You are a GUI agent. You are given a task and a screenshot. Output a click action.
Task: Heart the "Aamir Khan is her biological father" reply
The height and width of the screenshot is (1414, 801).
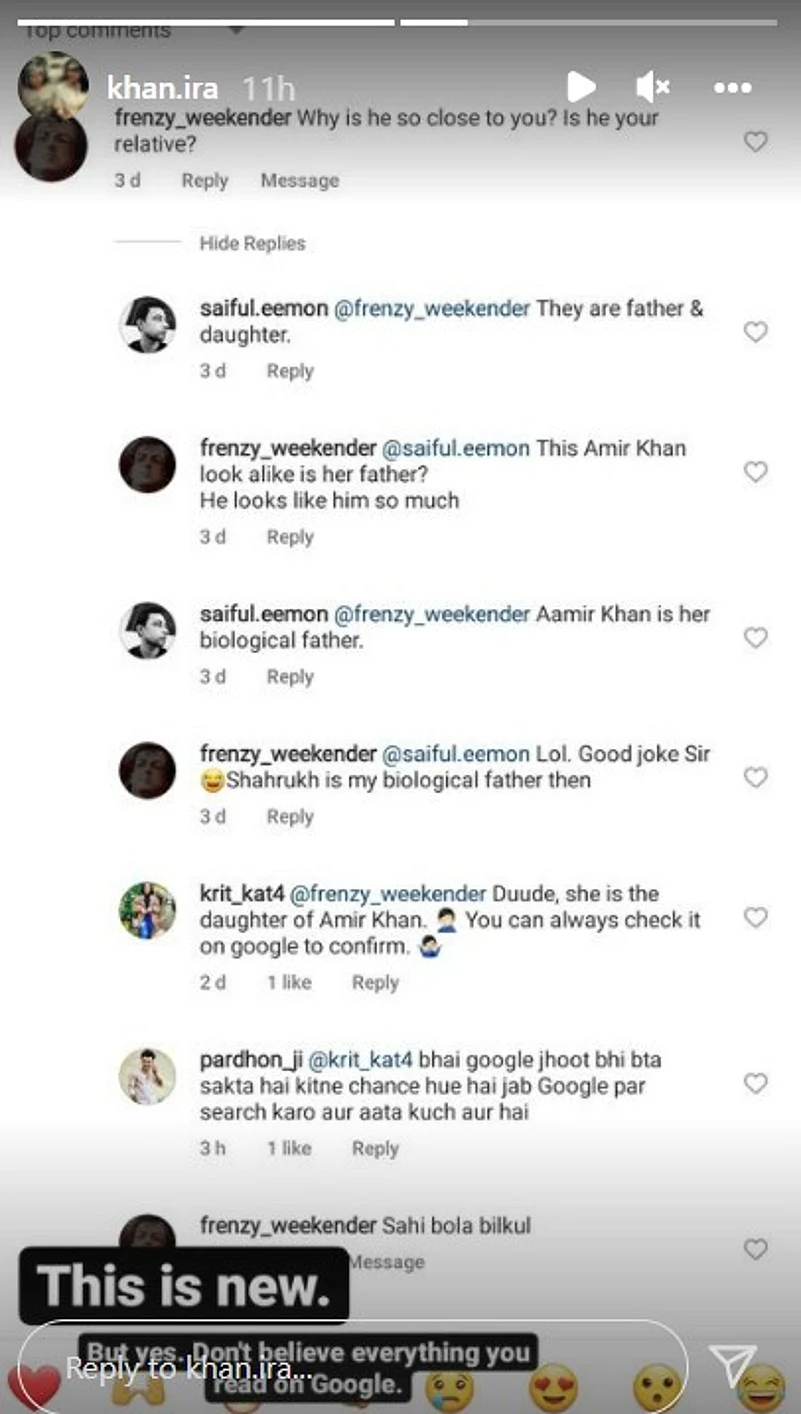[x=756, y=637]
